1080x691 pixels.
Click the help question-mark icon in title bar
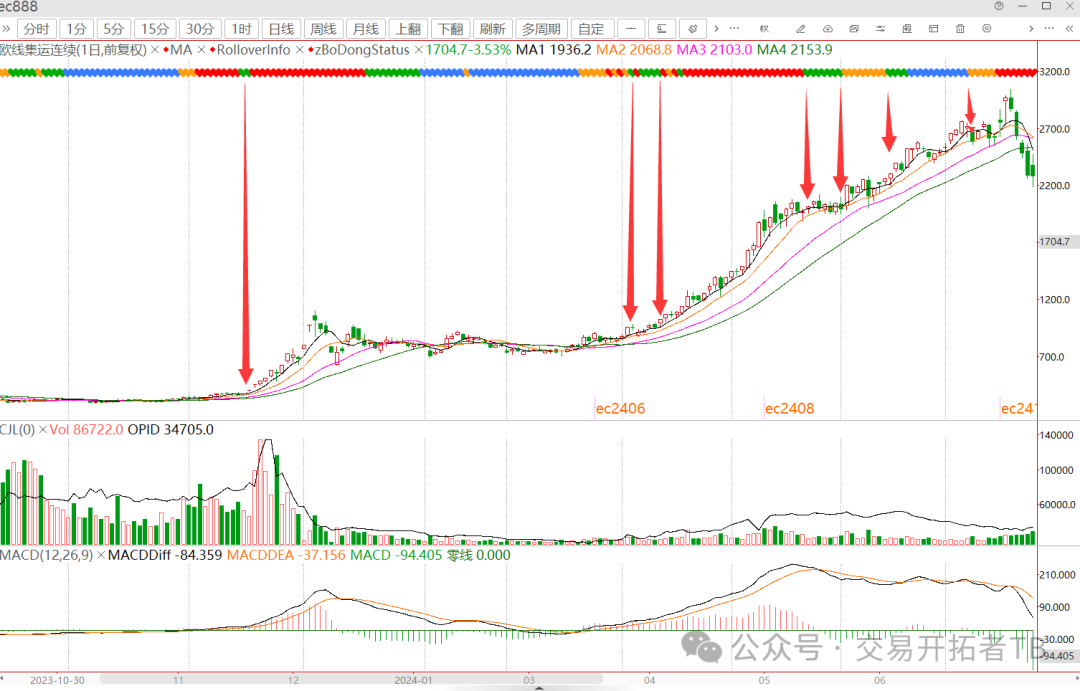point(999,6)
